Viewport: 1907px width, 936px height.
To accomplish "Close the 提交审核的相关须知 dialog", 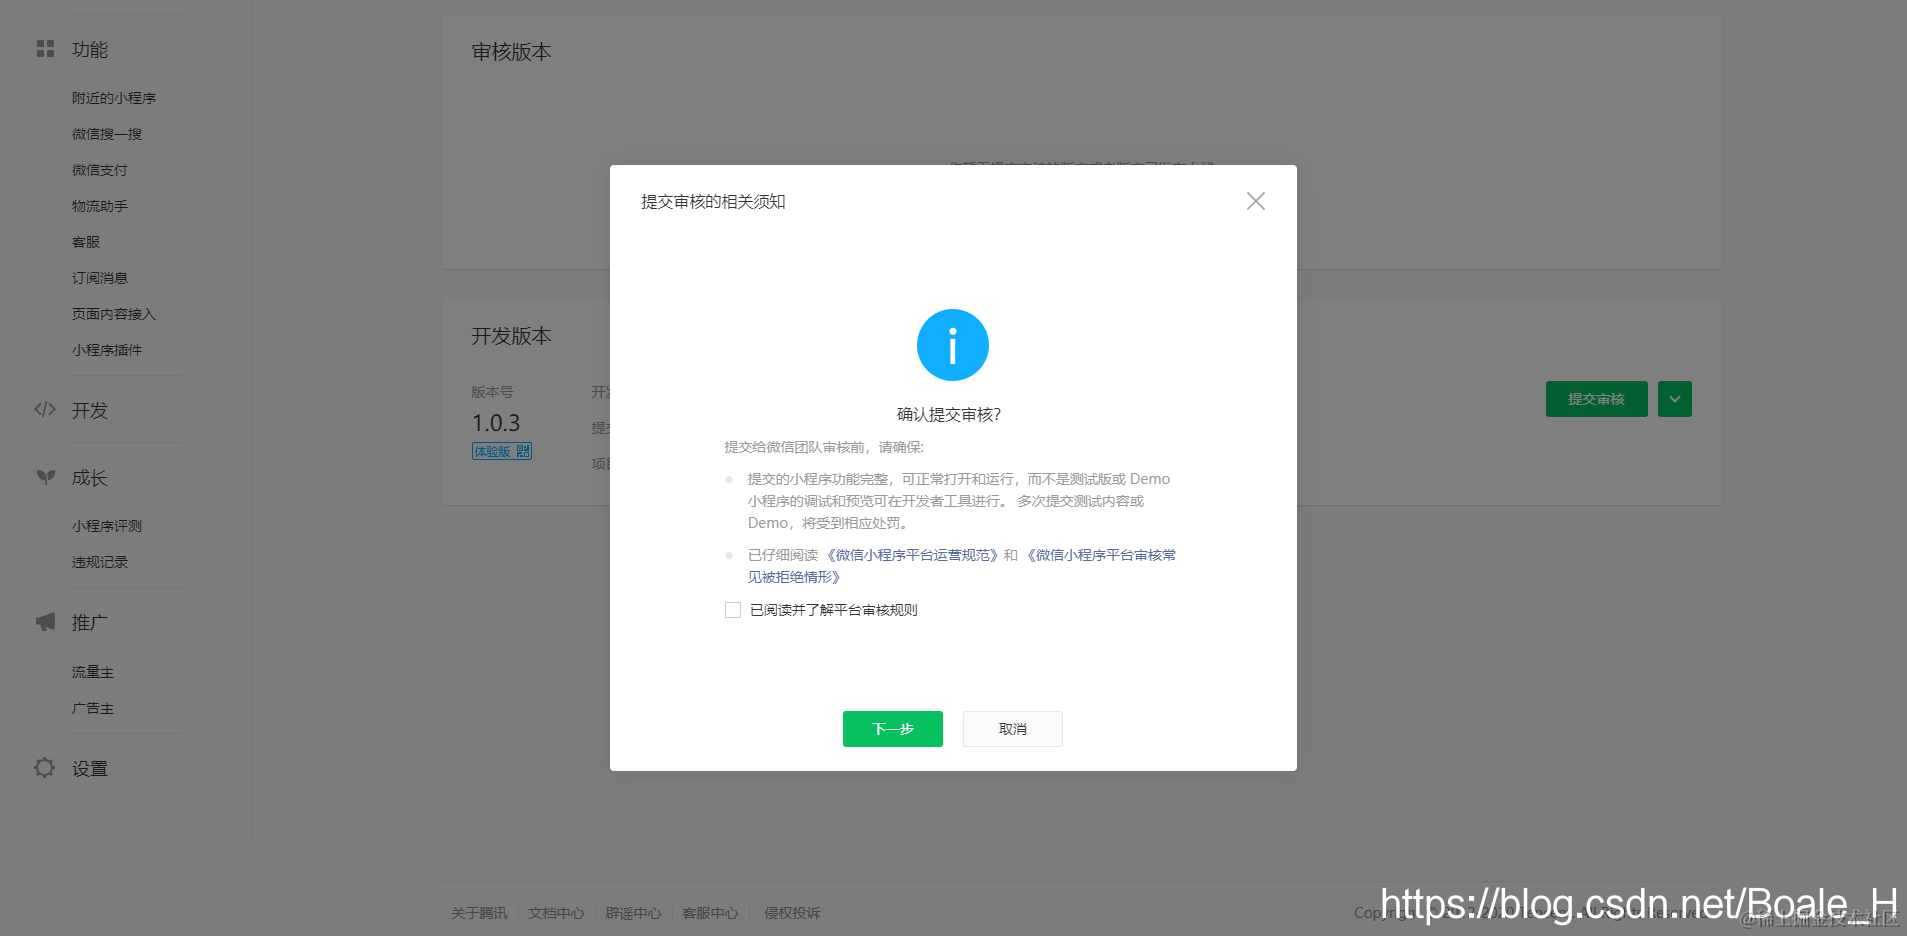I will 1255,201.
